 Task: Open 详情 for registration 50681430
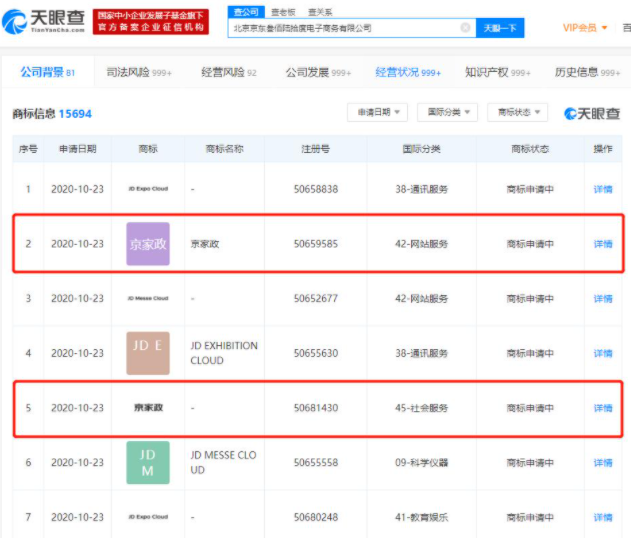(x=603, y=408)
